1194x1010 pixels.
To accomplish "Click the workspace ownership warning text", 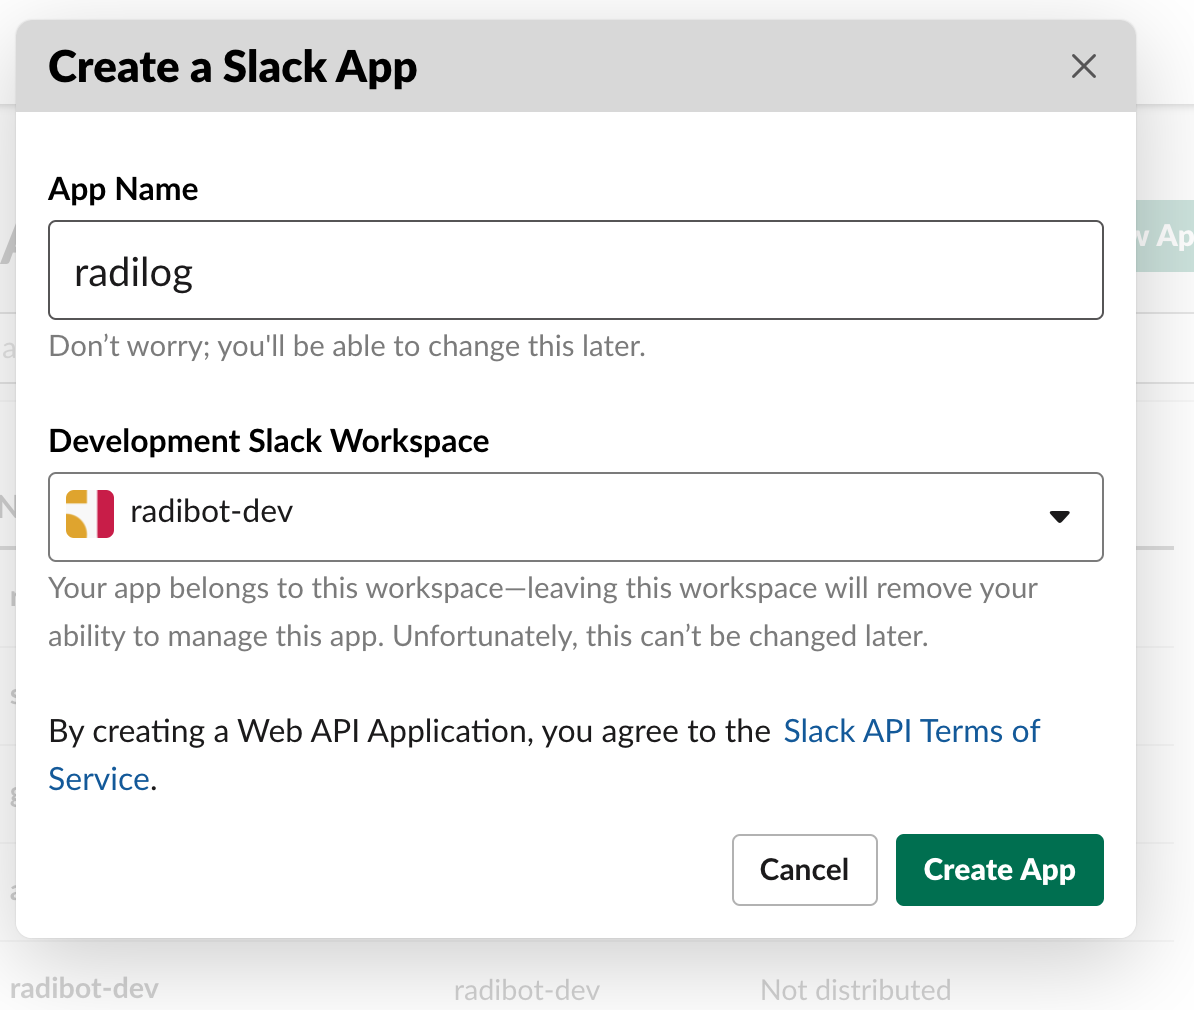I will 542,612.
